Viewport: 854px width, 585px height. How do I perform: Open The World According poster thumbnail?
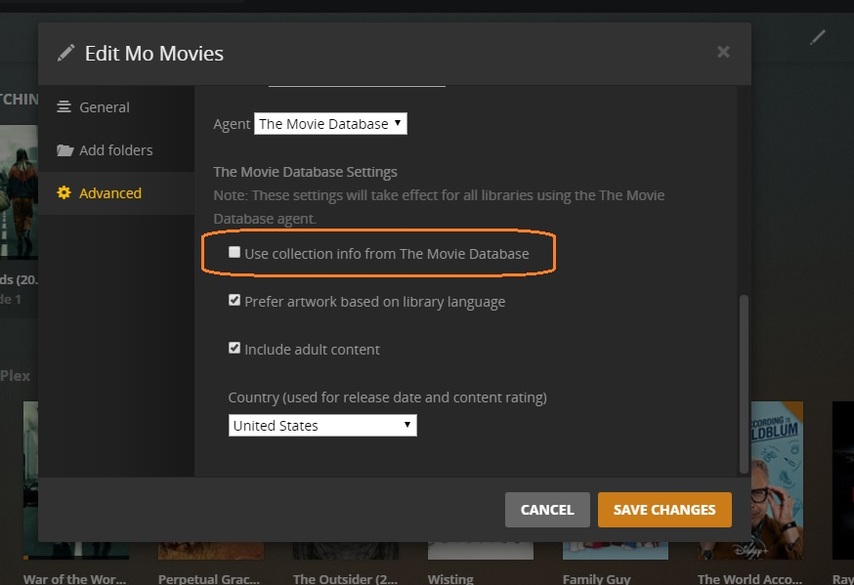click(x=777, y=480)
